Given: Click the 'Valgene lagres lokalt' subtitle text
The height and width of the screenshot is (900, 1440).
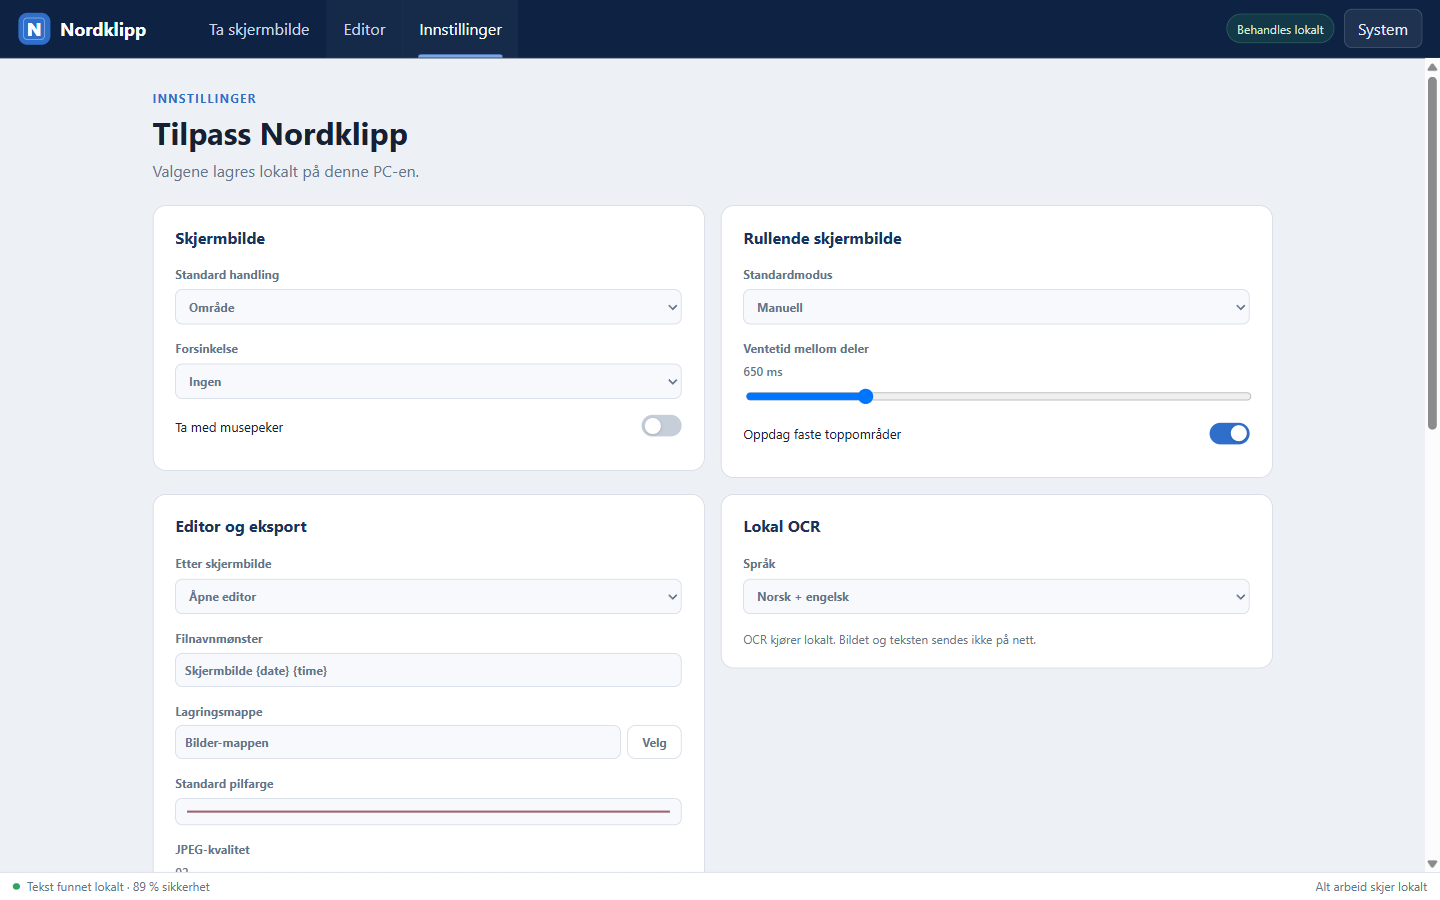Looking at the screenshot, I should pos(286,172).
